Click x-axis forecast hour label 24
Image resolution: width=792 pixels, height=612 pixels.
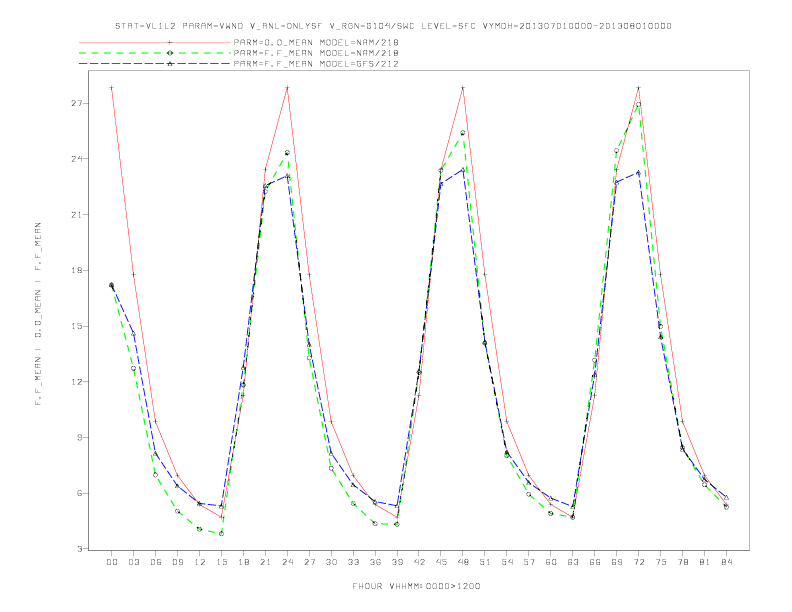pos(287,562)
